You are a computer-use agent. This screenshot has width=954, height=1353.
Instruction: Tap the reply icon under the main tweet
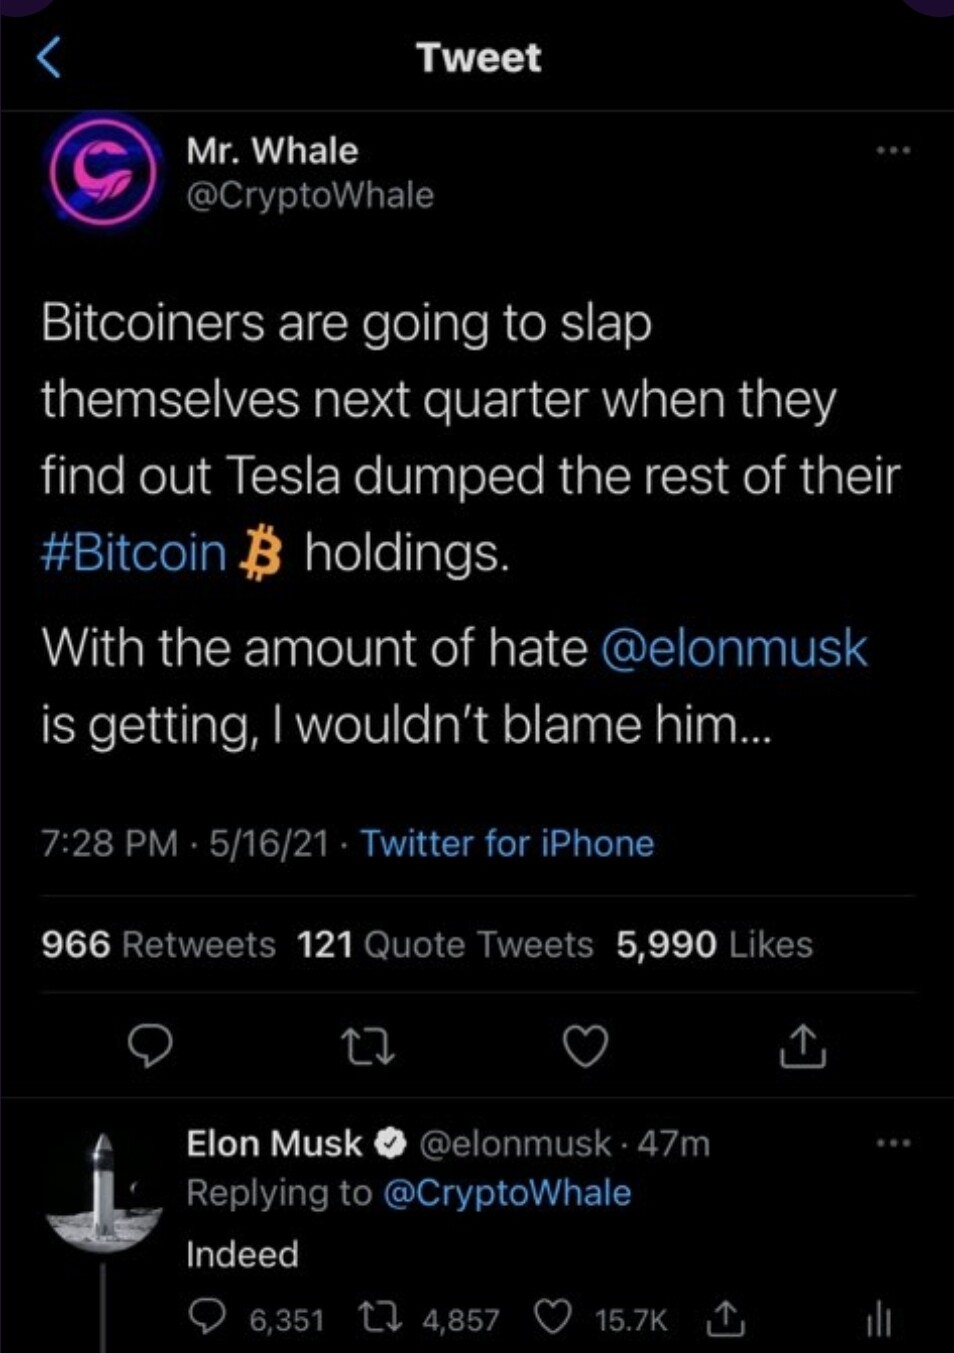point(152,1046)
